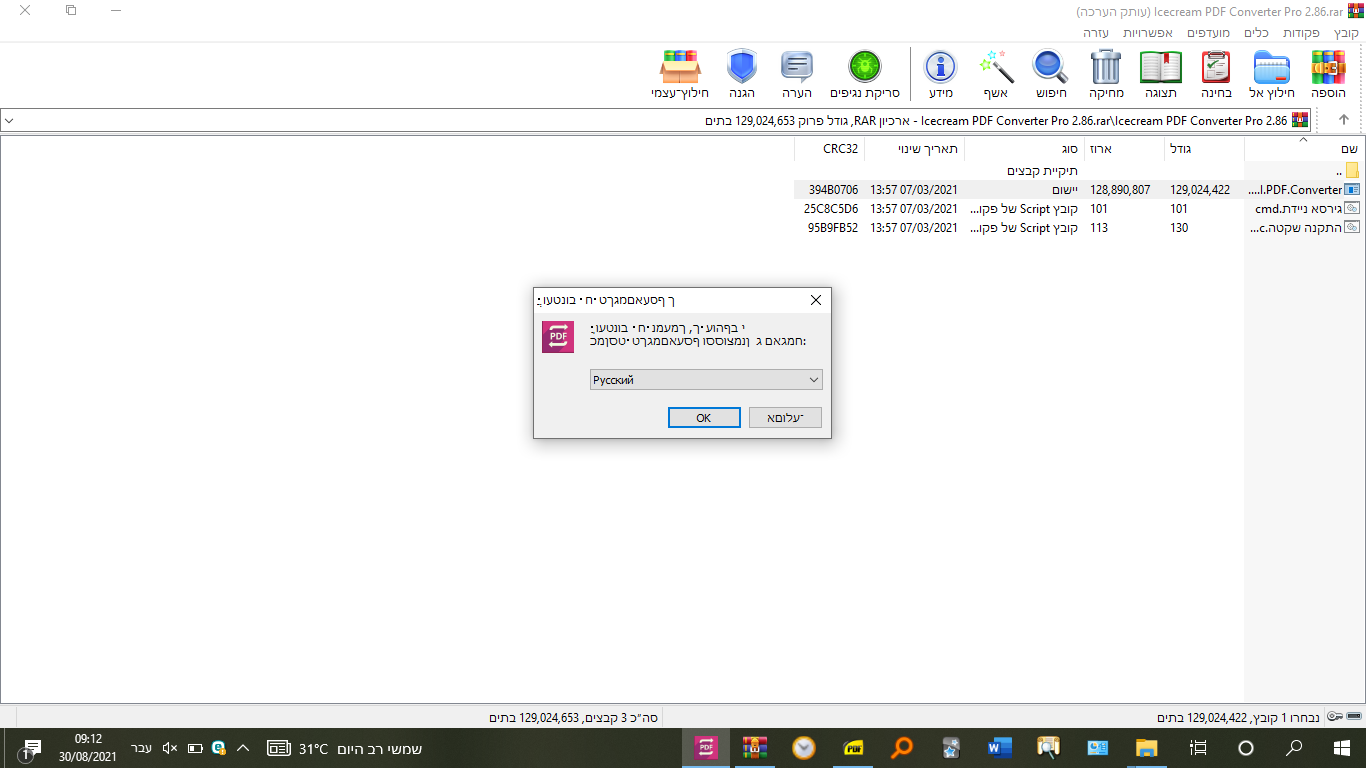
Task: Expand the address bar path history dropdown
Action: click(9, 120)
